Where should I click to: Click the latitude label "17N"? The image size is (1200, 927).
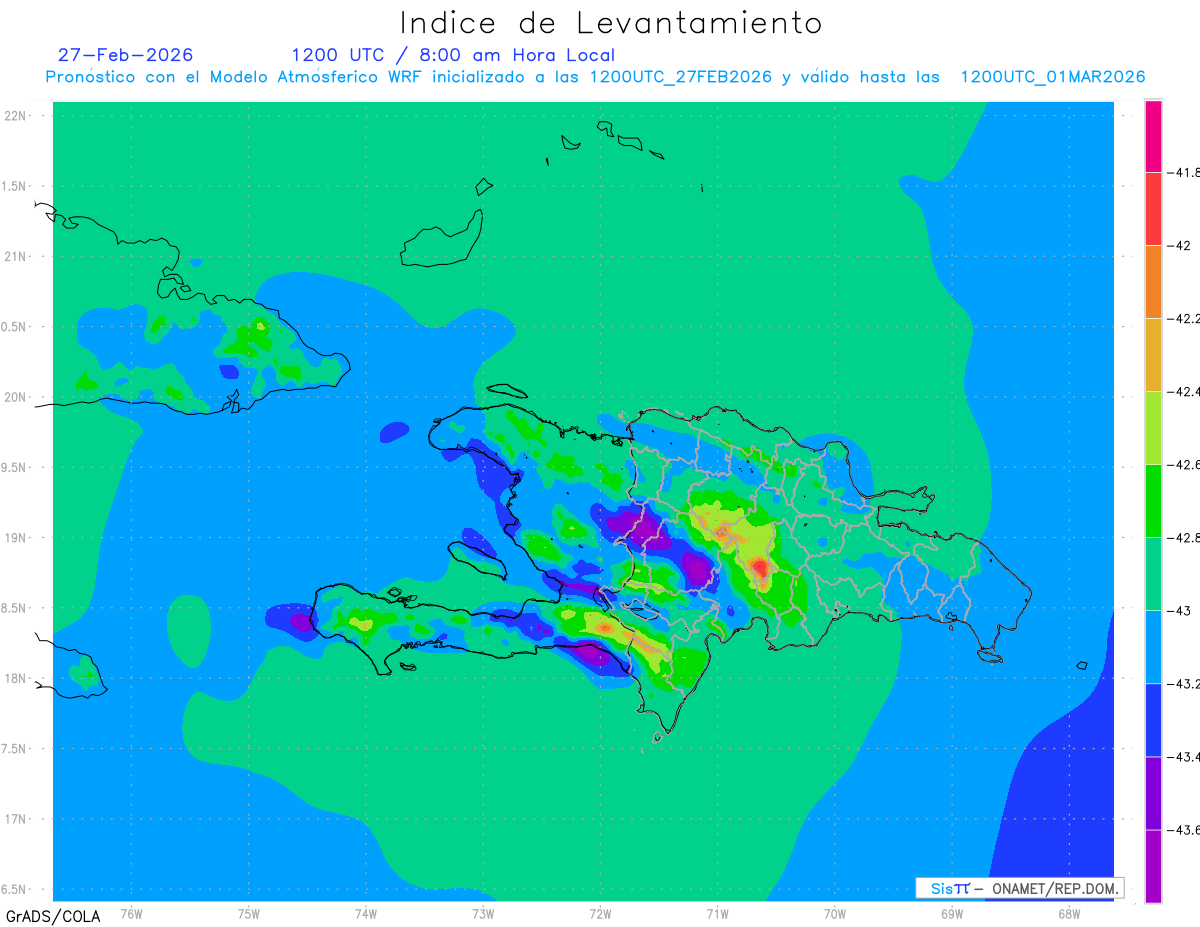click(x=14, y=820)
